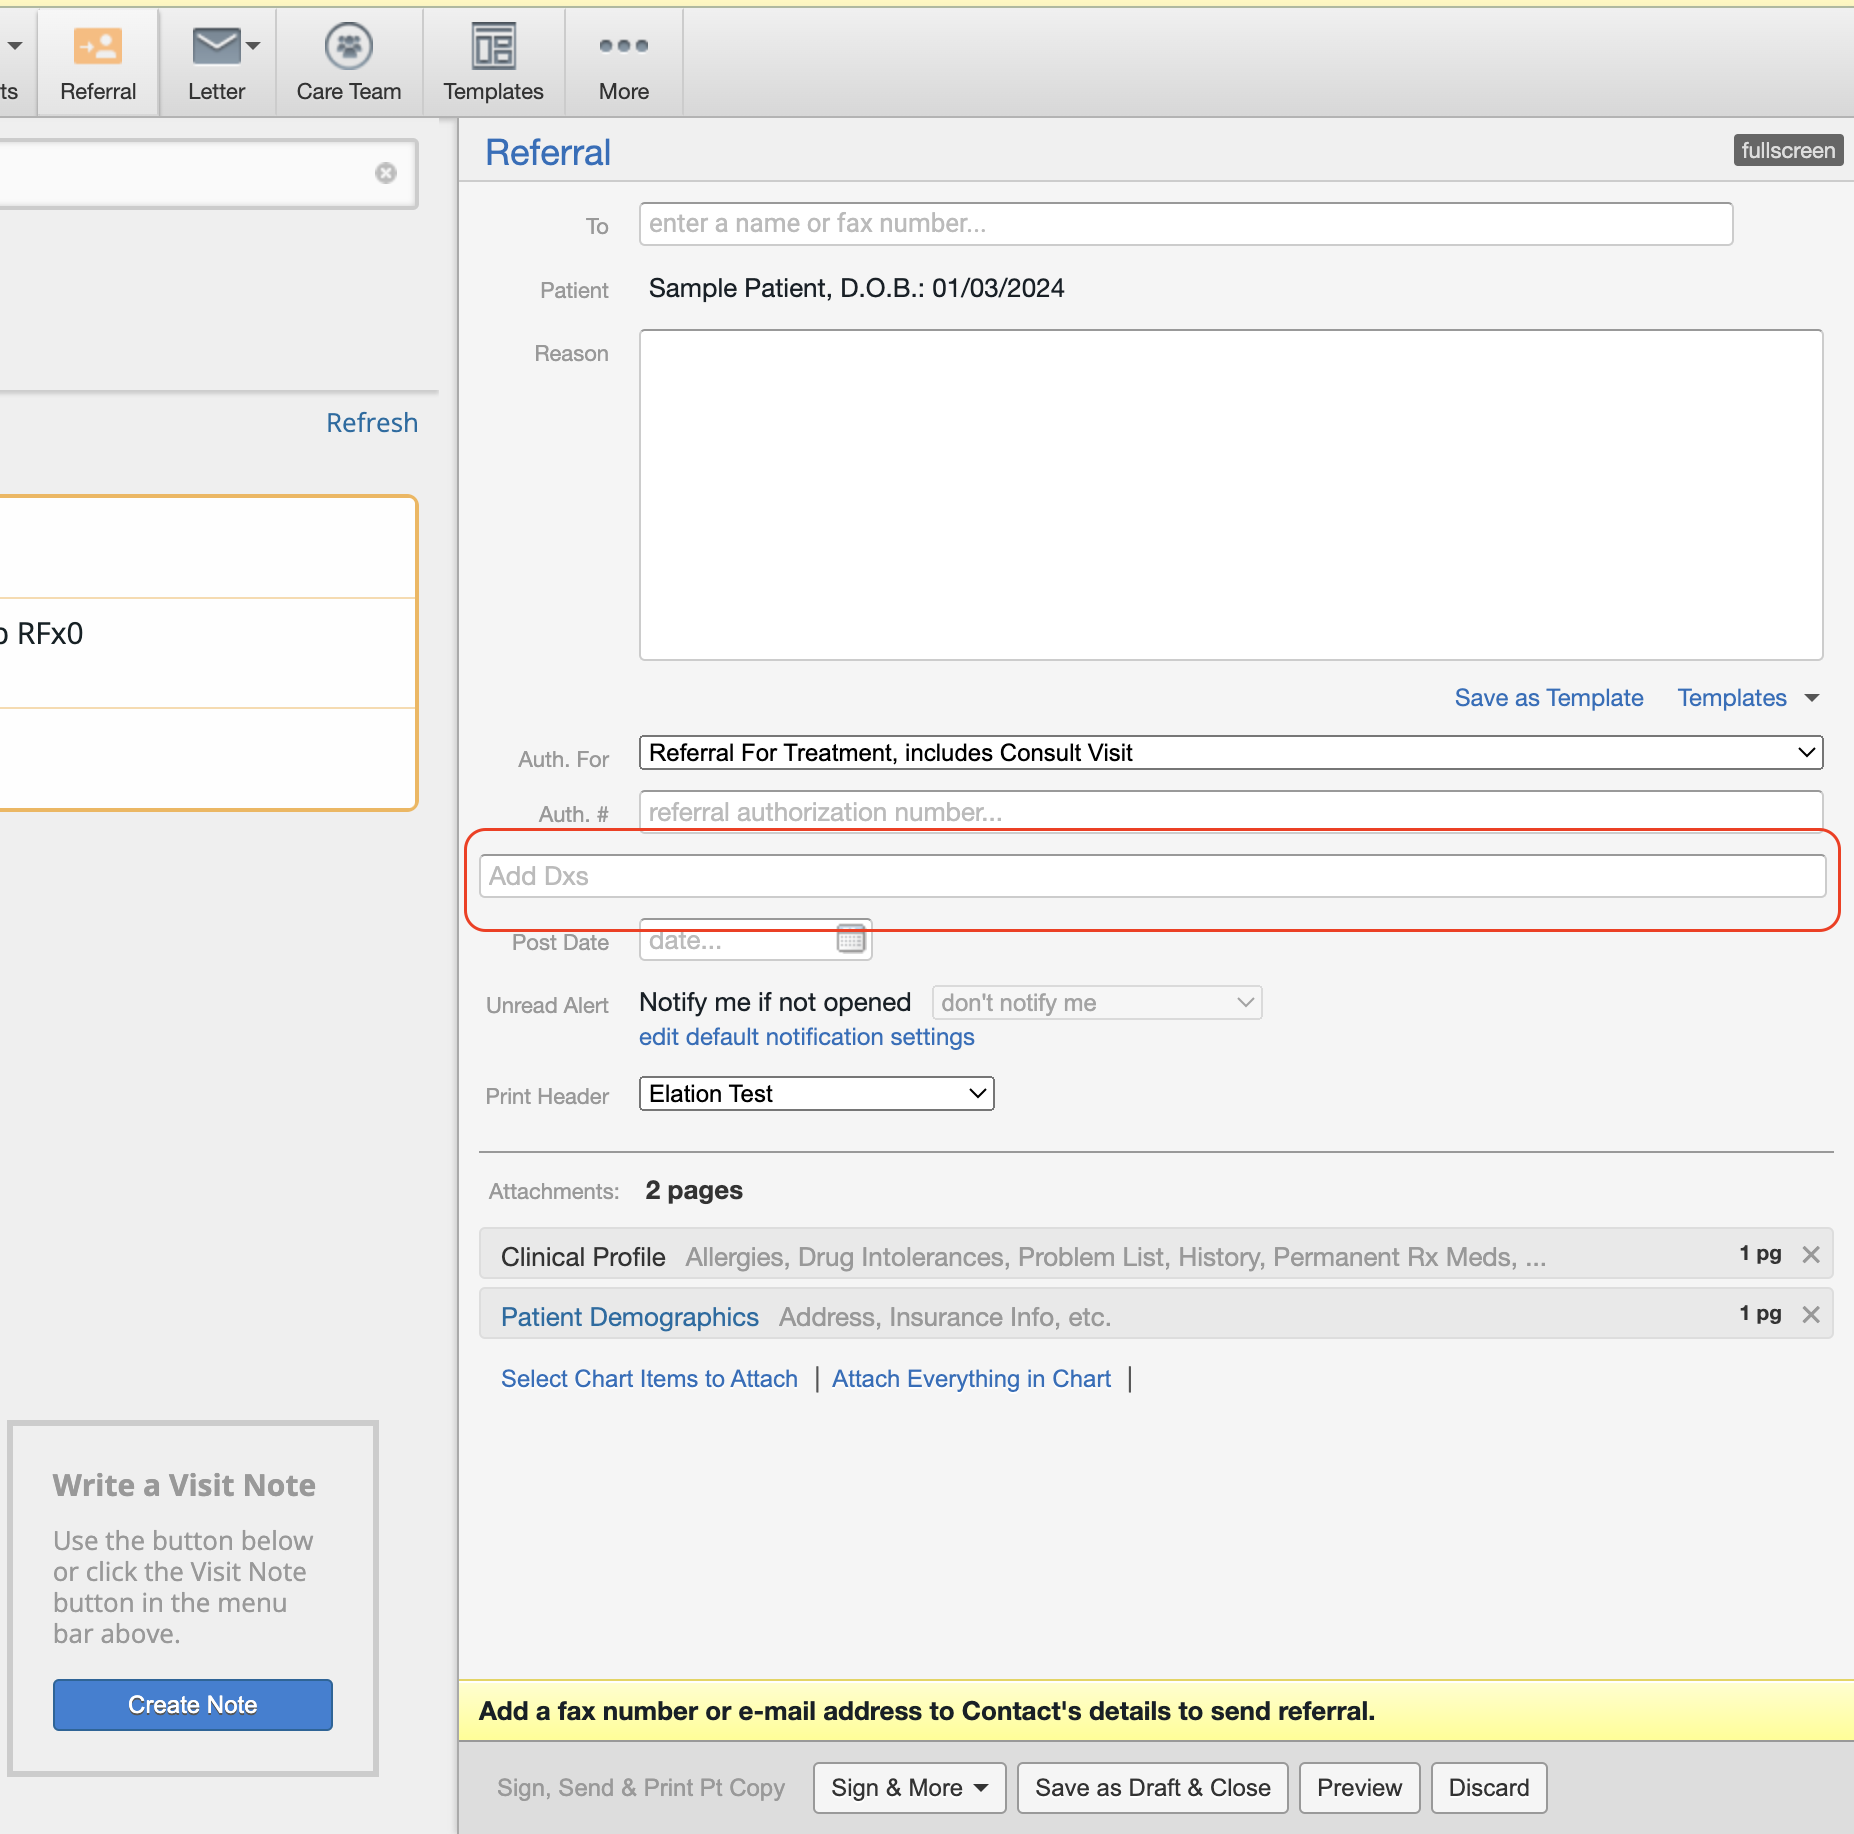Click the referral authorization number field
This screenshot has width=1854, height=1834.
click(x=1231, y=812)
